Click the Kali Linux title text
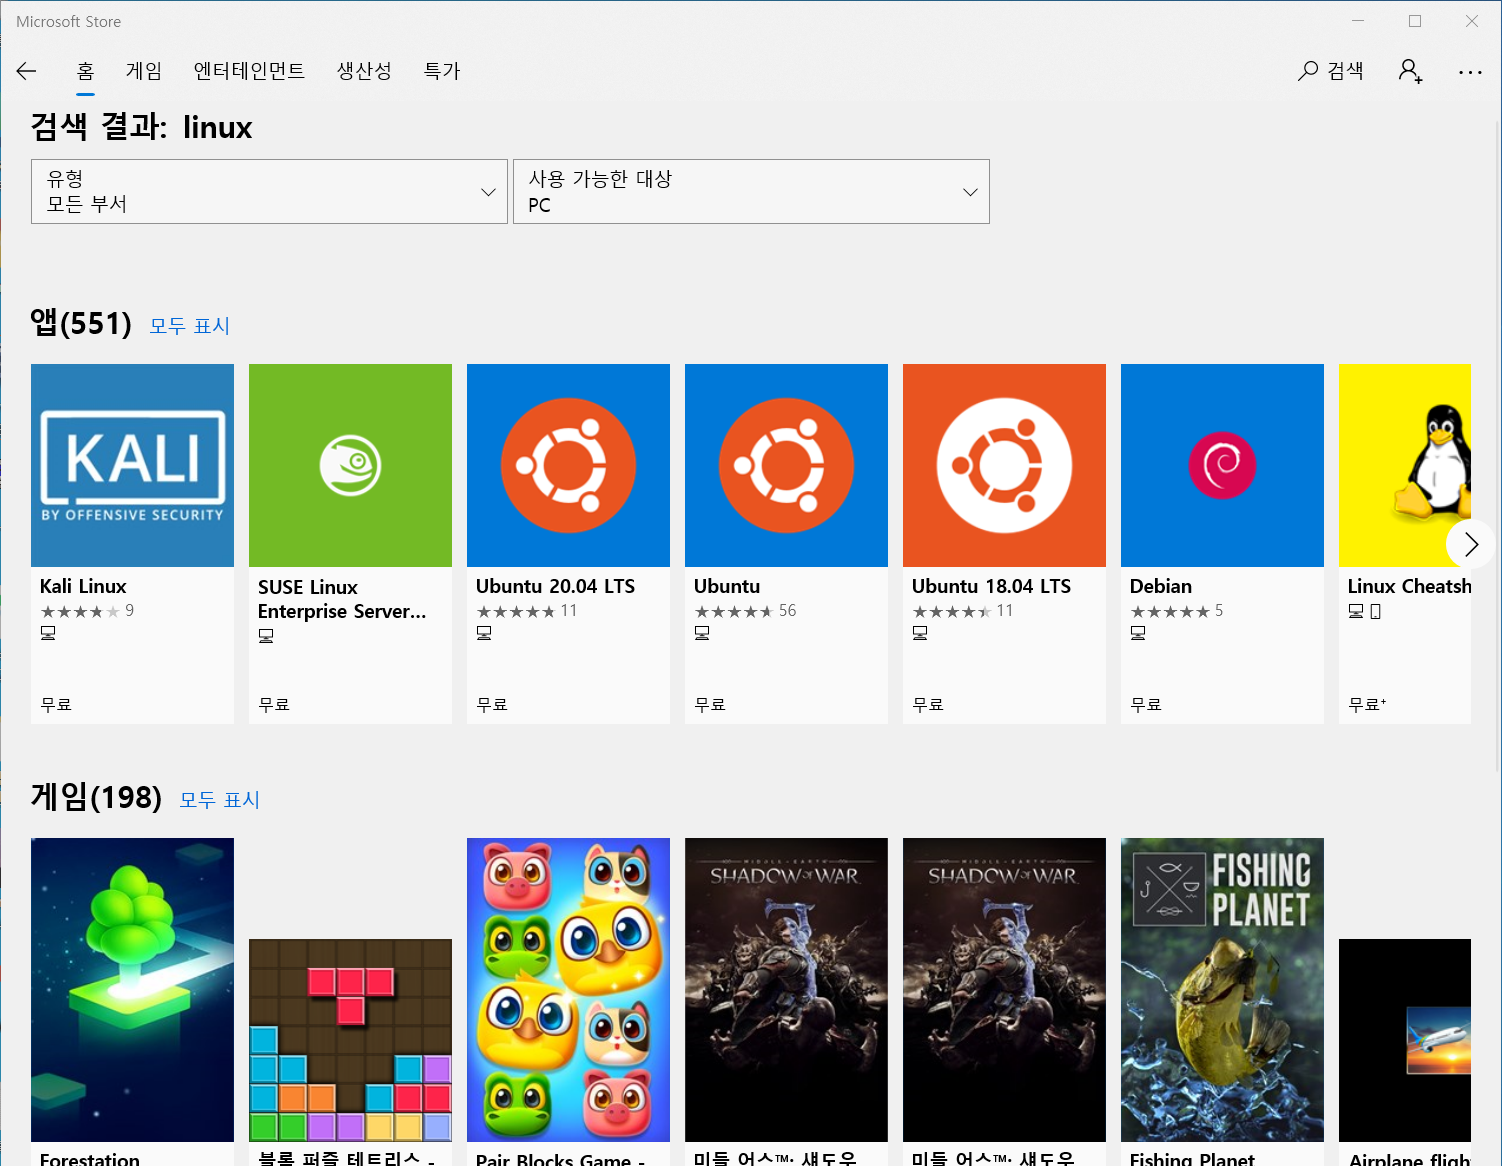 tap(83, 586)
